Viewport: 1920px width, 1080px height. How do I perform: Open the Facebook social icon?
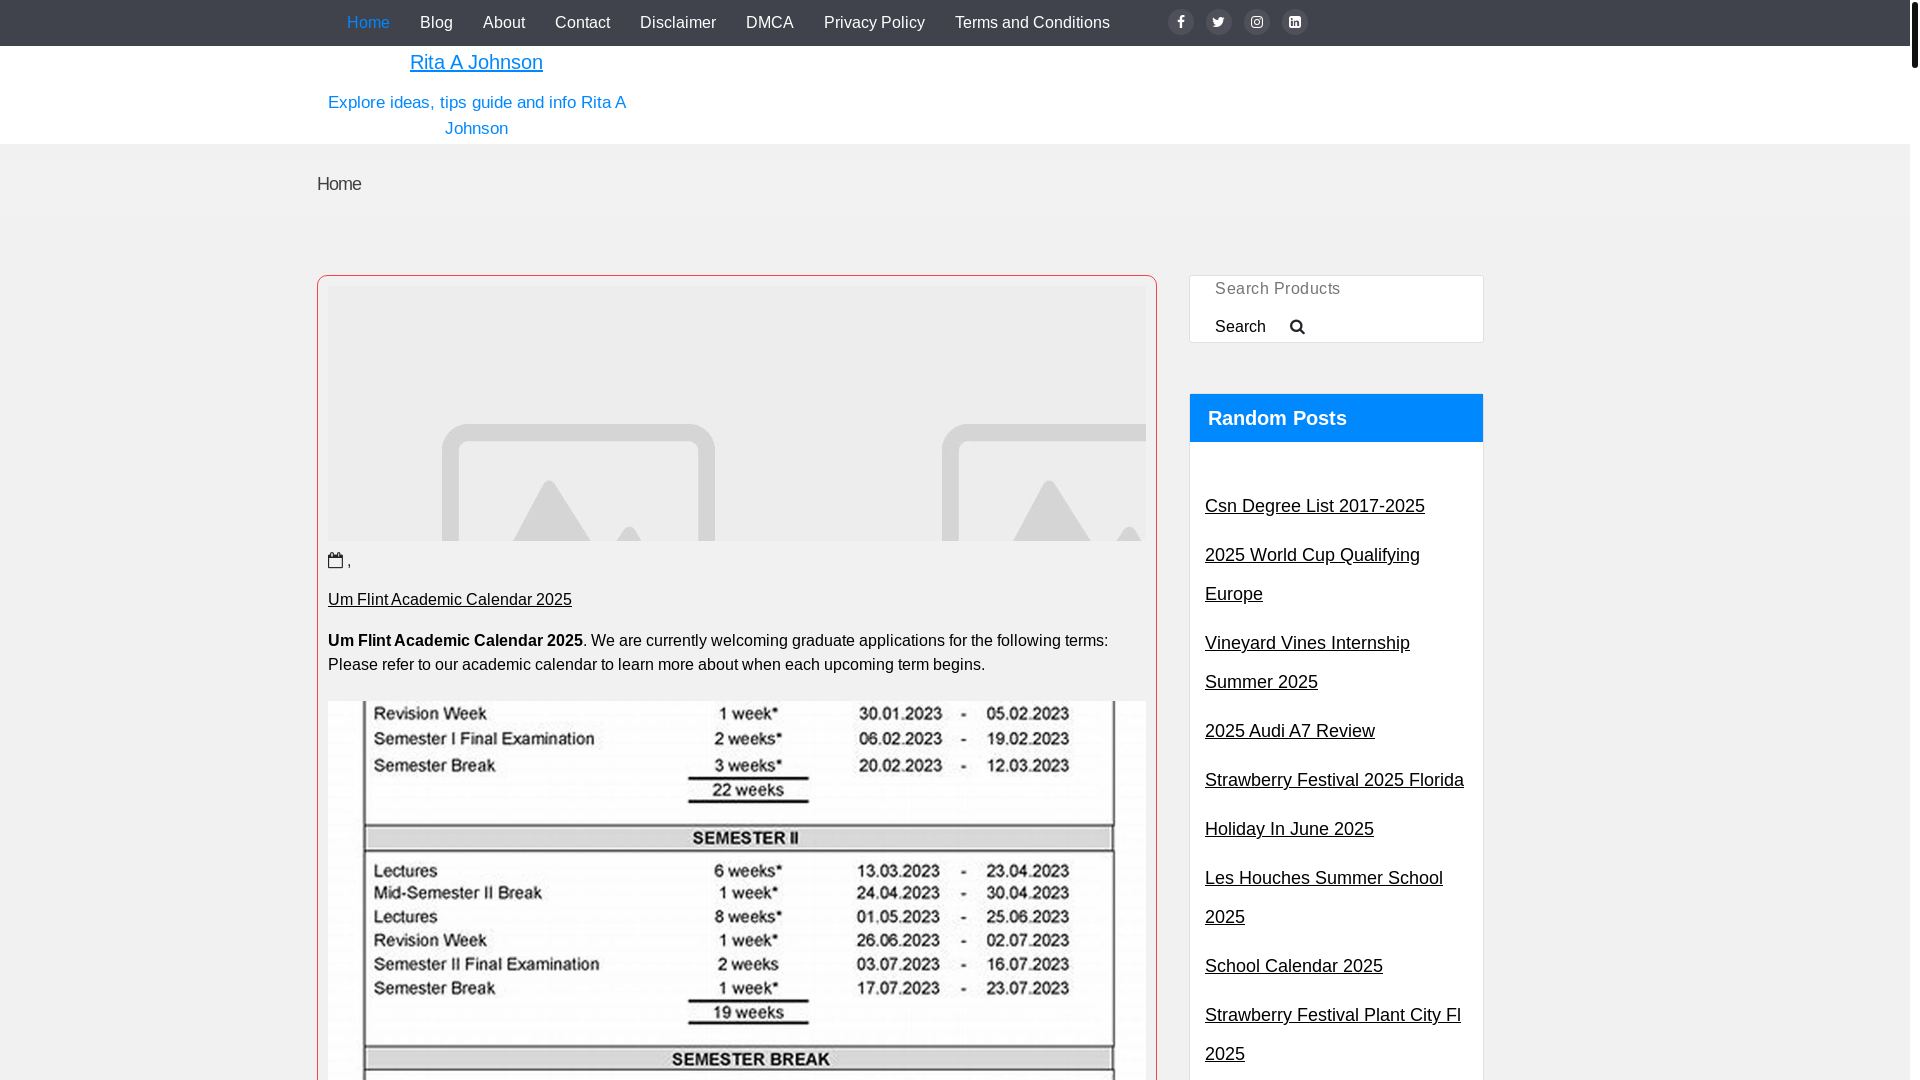click(x=1181, y=22)
